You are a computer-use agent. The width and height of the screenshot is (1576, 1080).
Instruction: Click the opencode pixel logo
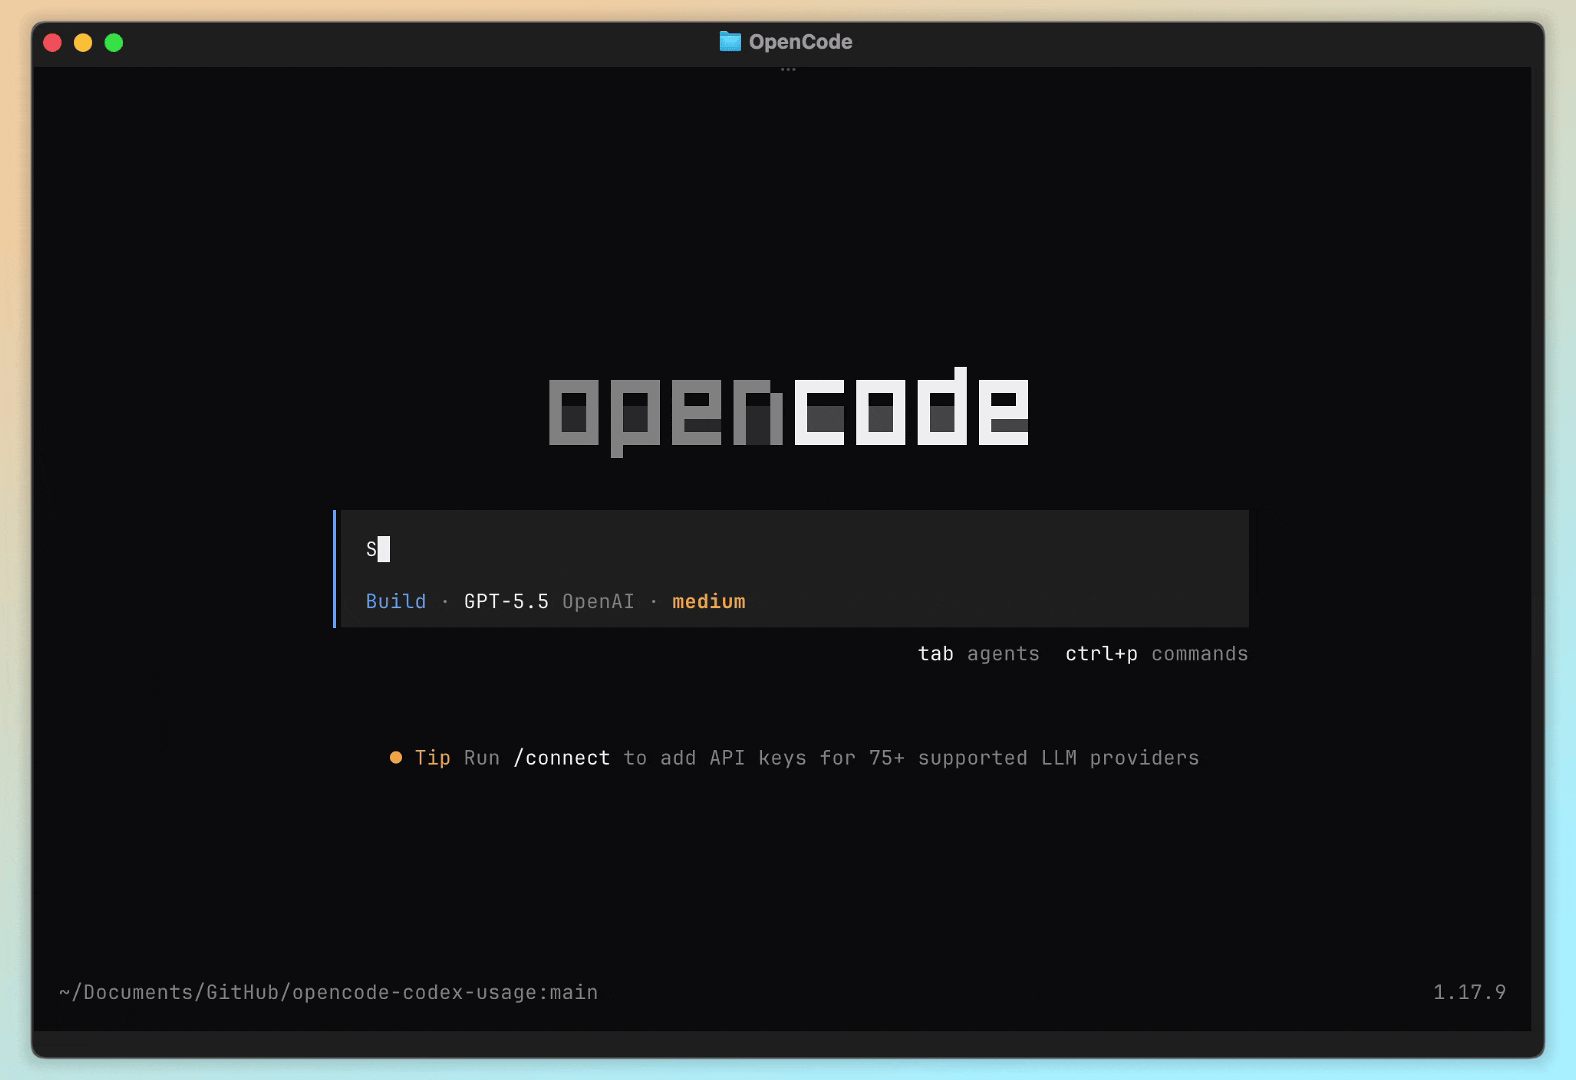click(x=789, y=412)
